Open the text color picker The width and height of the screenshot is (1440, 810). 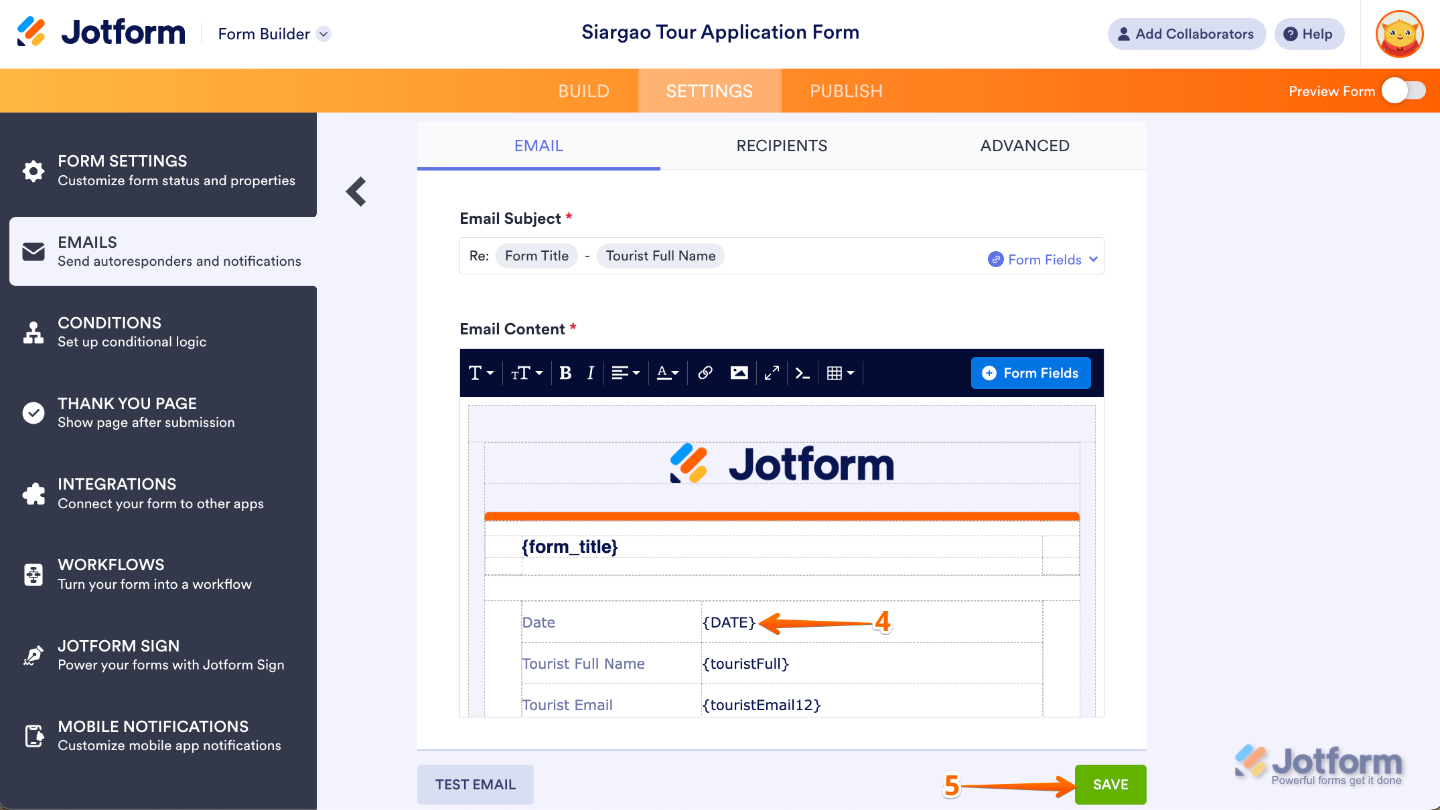coord(667,372)
